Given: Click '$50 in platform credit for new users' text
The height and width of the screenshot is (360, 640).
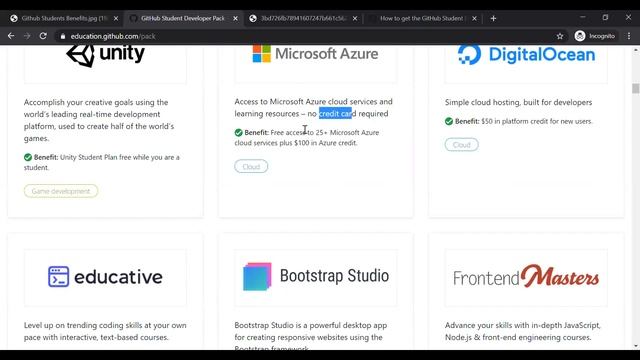Looking at the screenshot, I should coord(536,121).
